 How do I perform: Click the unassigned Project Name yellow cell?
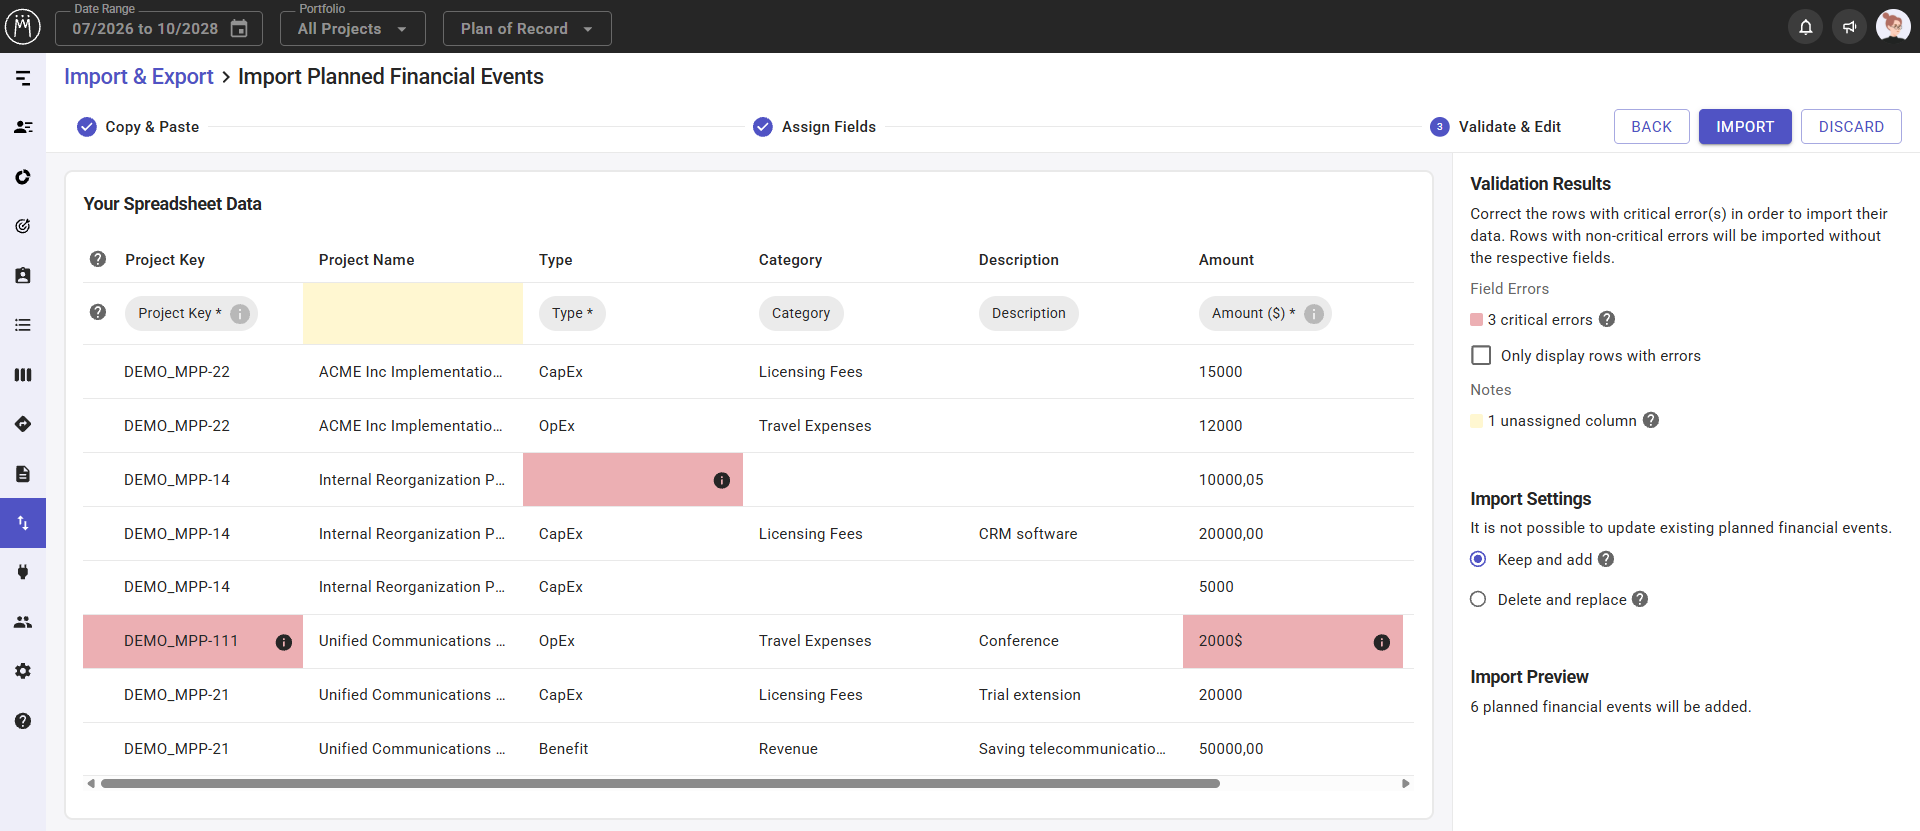[x=413, y=313]
